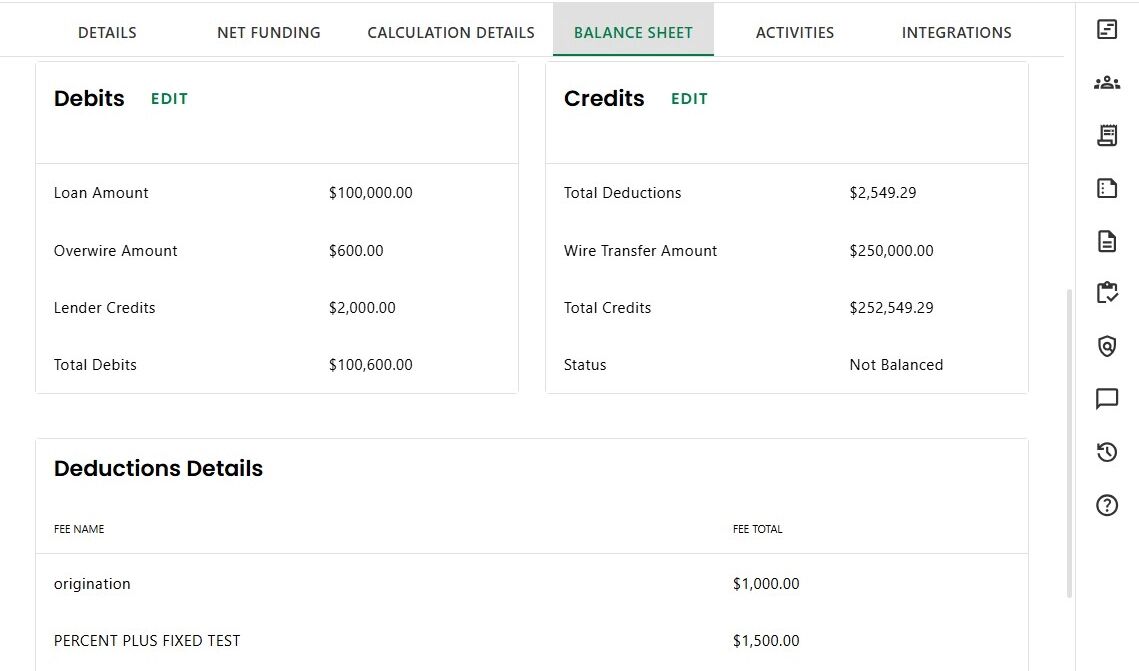1139x671 pixels.
Task: Click the vertical page scrollbar
Action: tap(1069, 443)
